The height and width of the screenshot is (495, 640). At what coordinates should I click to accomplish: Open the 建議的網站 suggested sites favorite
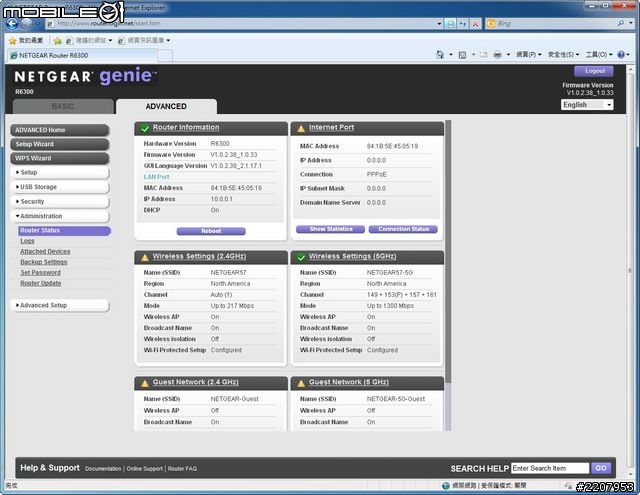[x=89, y=40]
